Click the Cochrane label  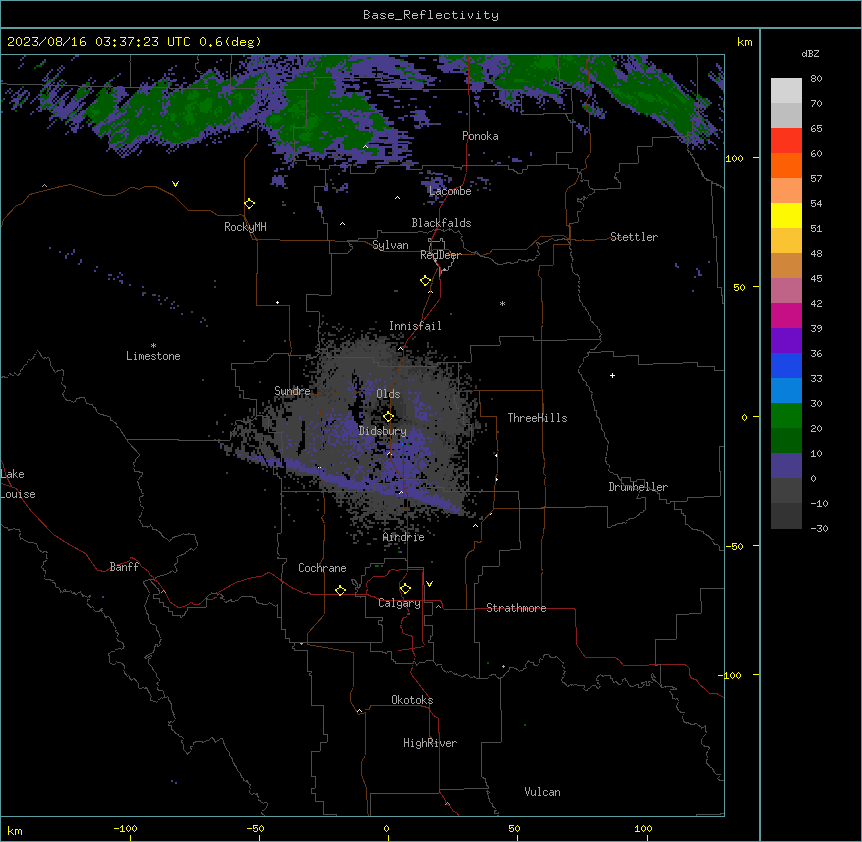pos(322,568)
